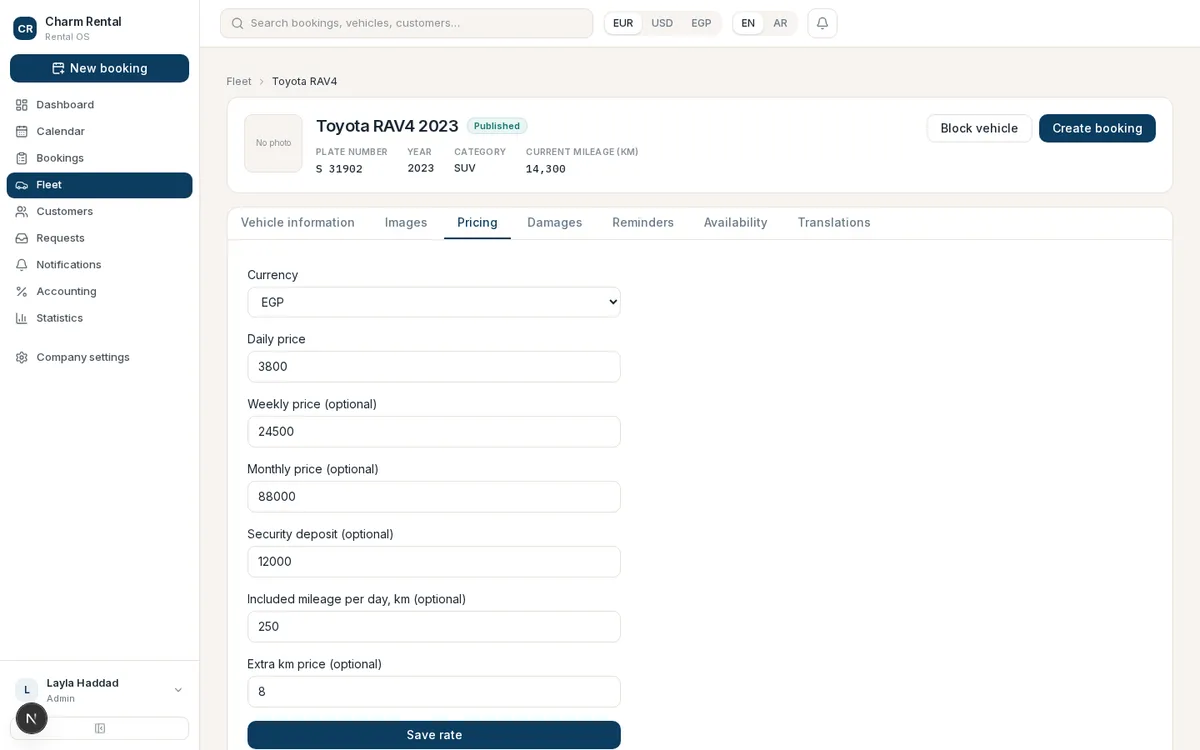Set language to AR

780,23
